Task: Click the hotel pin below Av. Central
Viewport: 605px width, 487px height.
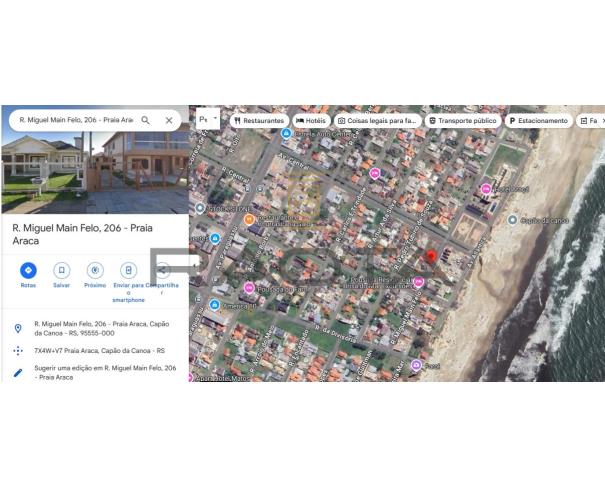Action: [x=374, y=174]
